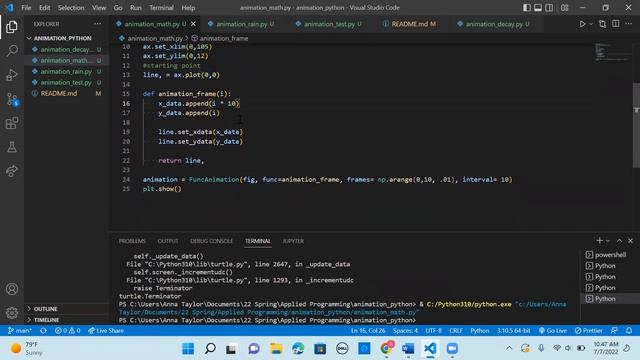
Task: Switch to the JUPYTER panel tab
Action: pos(293,241)
